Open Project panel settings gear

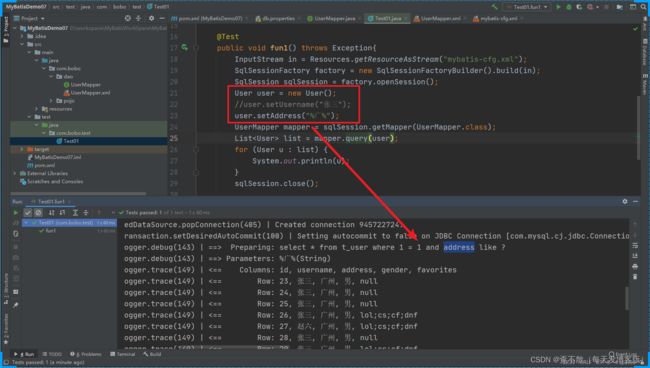151,18
